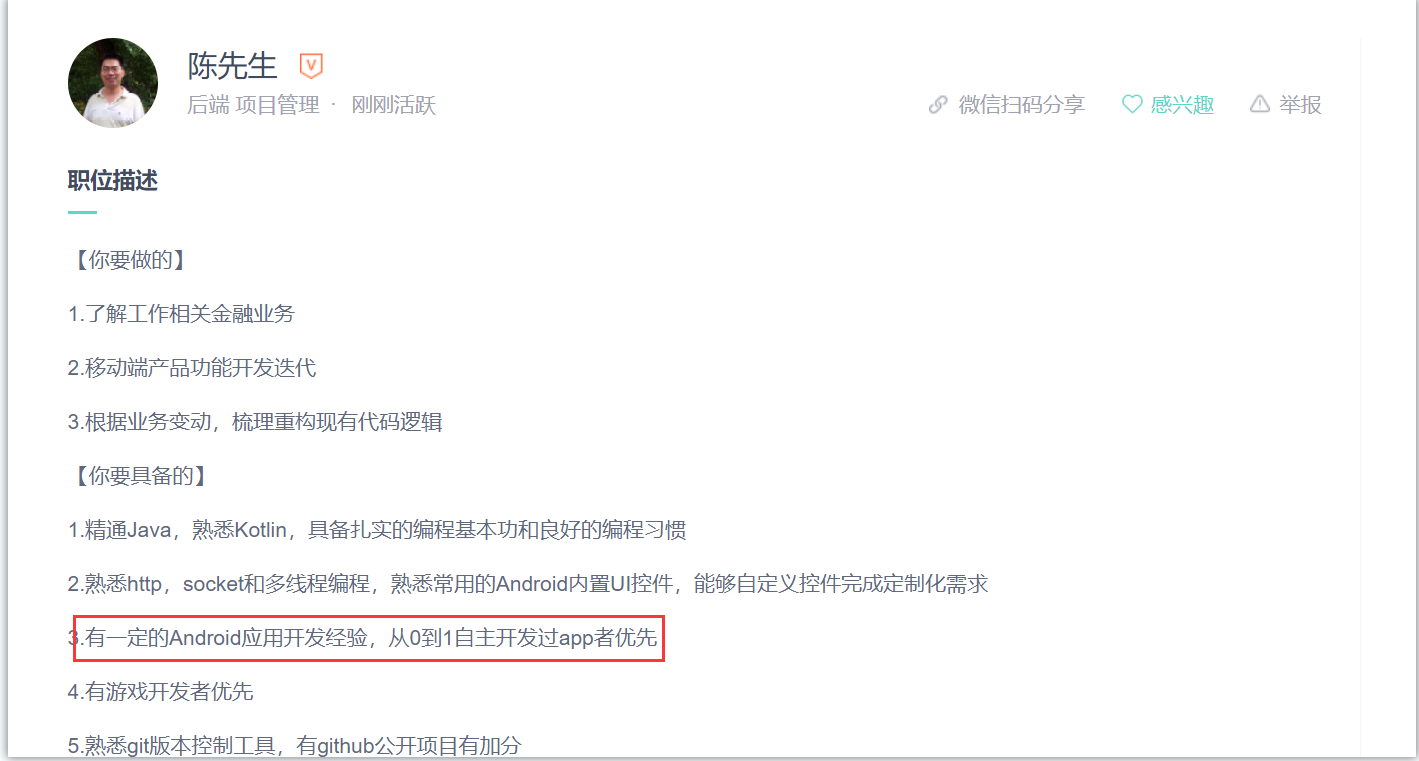
Task: Select the 职位描述 section heading
Action: pos(113,181)
